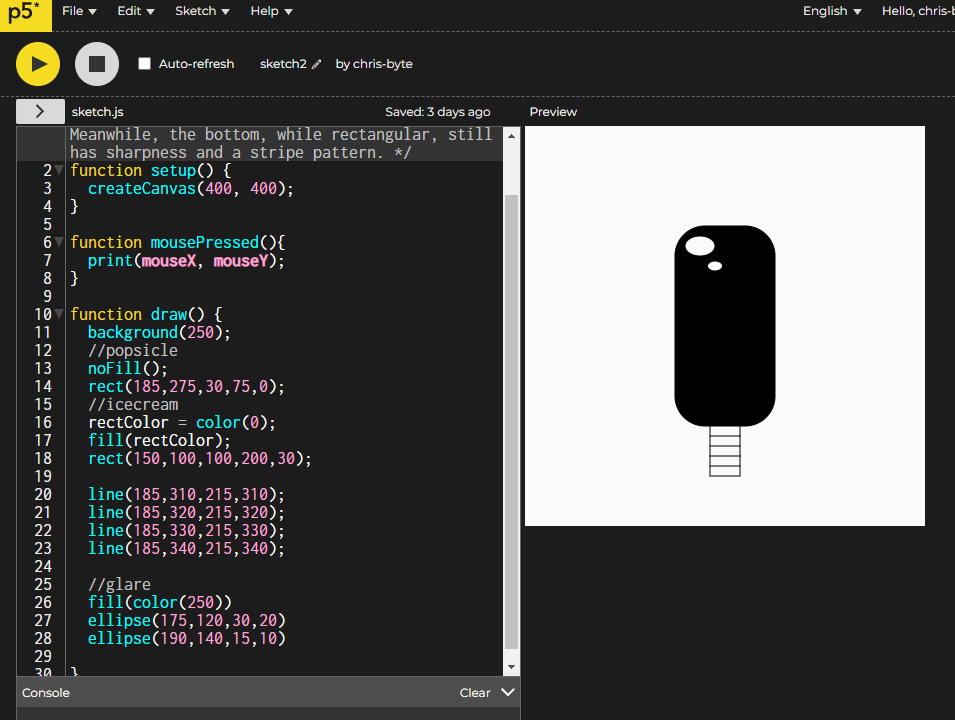Open the Sketch menu
The width and height of the screenshot is (955, 720).
tap(202, 11)
